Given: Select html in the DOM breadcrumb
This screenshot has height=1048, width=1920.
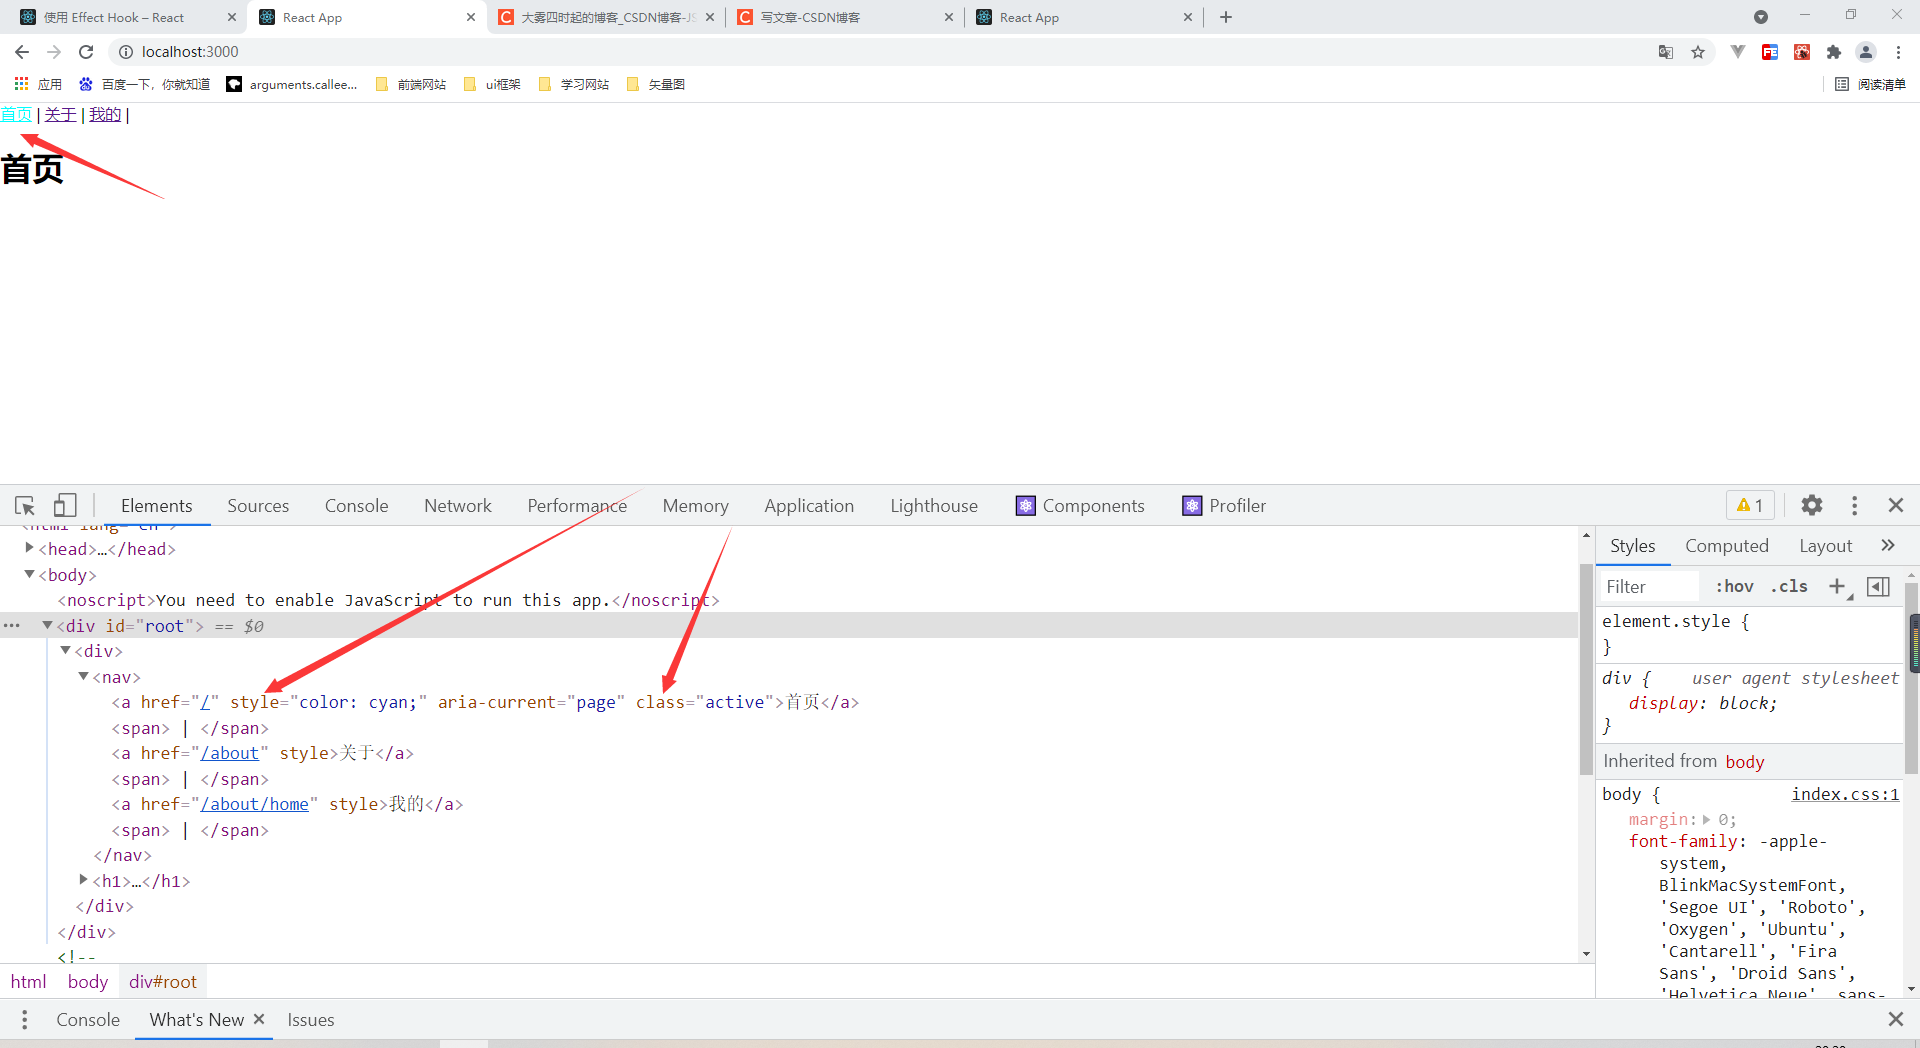Looking at the screenshot, I should tap(28, 982).
